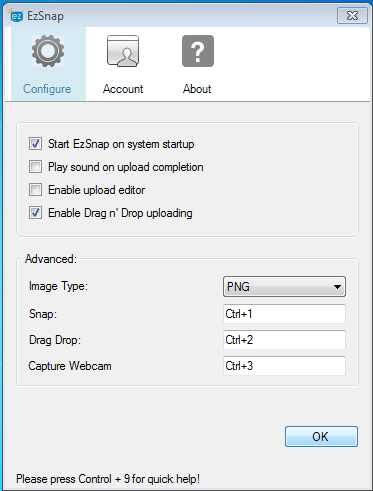Select the Capture Webcam hotkey field Ctrl+3
373x491 pixels.
[284, 366]
